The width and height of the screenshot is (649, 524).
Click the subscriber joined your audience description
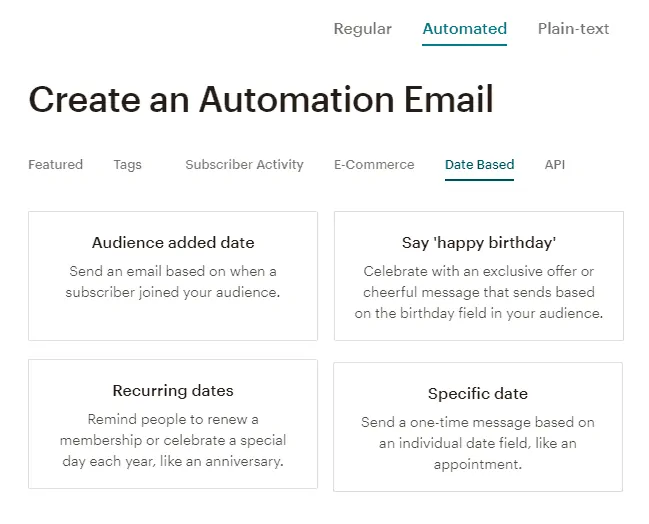coord(173,281)
